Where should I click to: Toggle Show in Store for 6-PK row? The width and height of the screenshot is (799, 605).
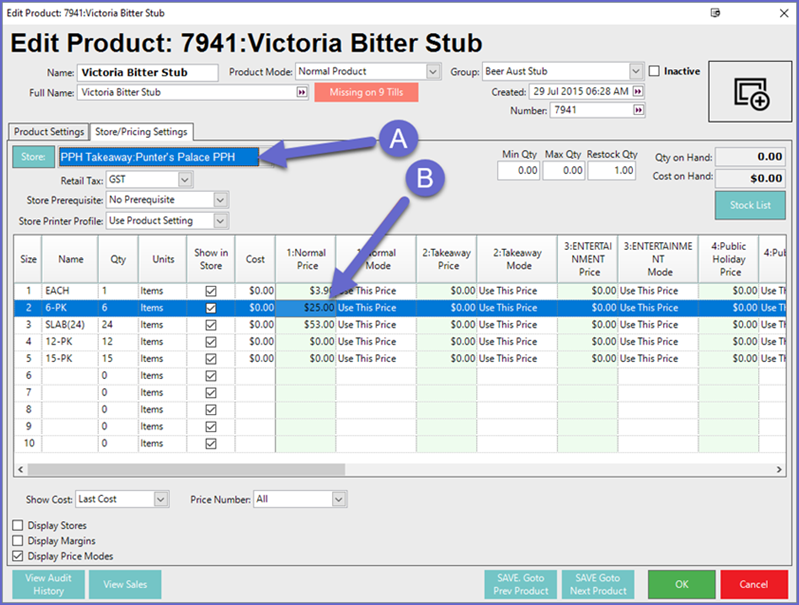tap(210, 308)
